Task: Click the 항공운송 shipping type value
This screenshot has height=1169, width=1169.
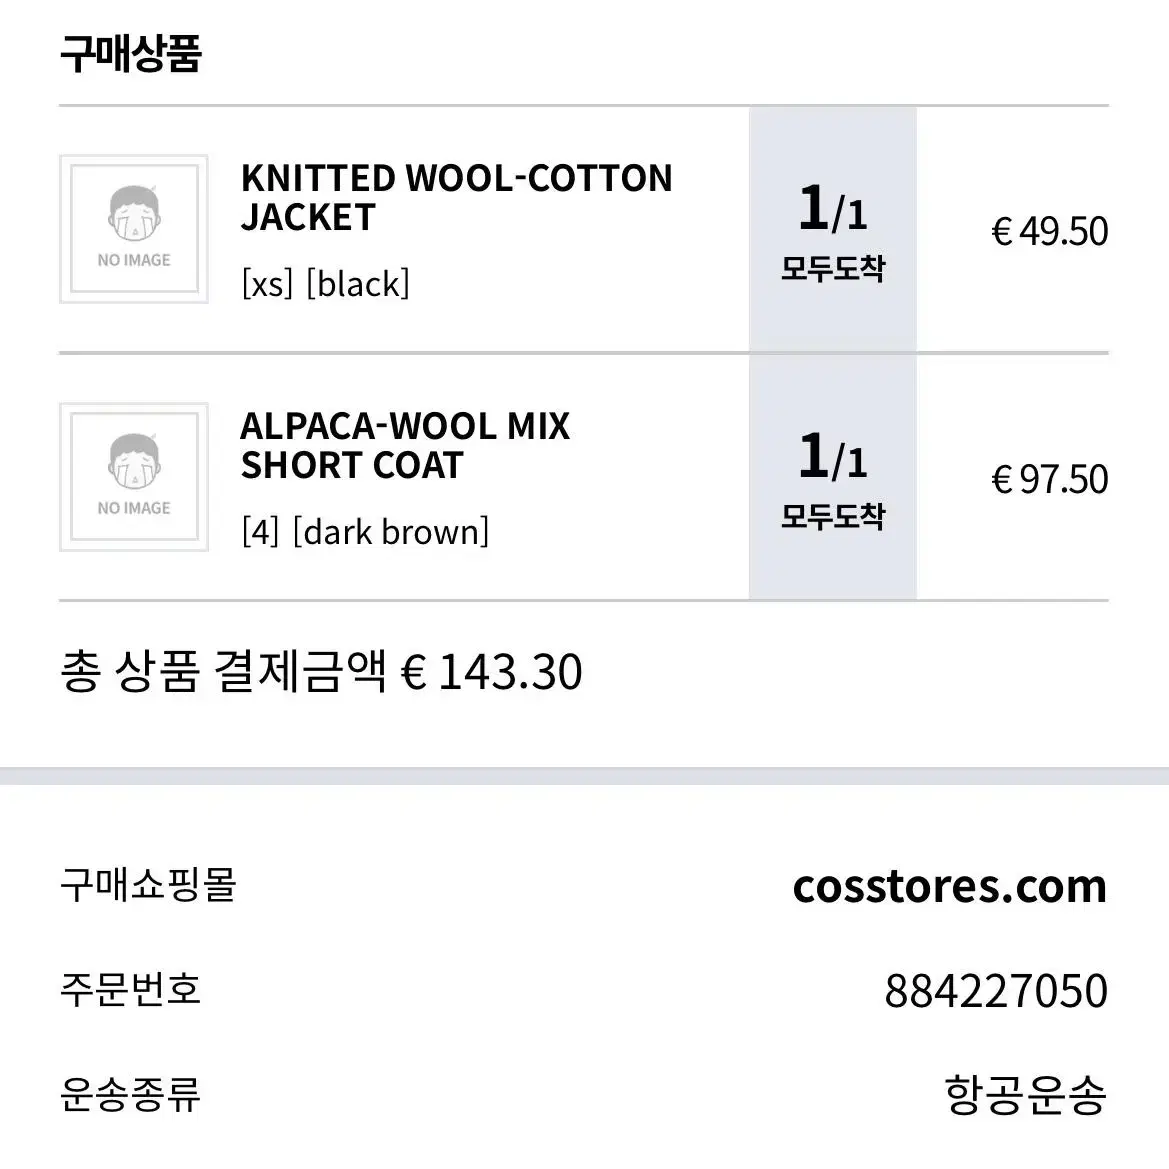Action: (x=1026, y=1094)
